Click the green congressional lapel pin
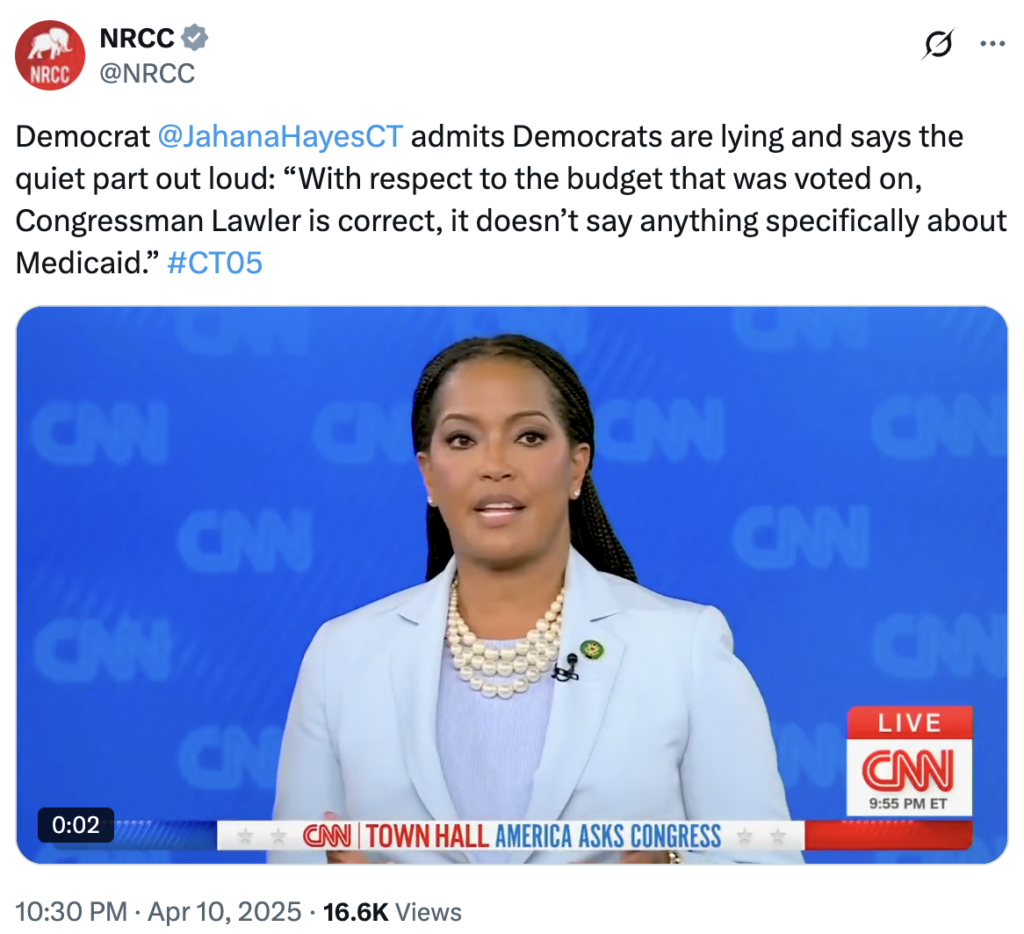The image size is (1024, 934). [592, 649]
